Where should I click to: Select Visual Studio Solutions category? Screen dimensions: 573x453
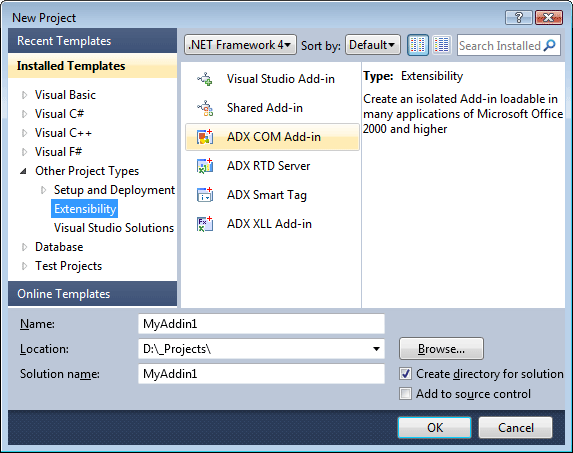(114, 228)
